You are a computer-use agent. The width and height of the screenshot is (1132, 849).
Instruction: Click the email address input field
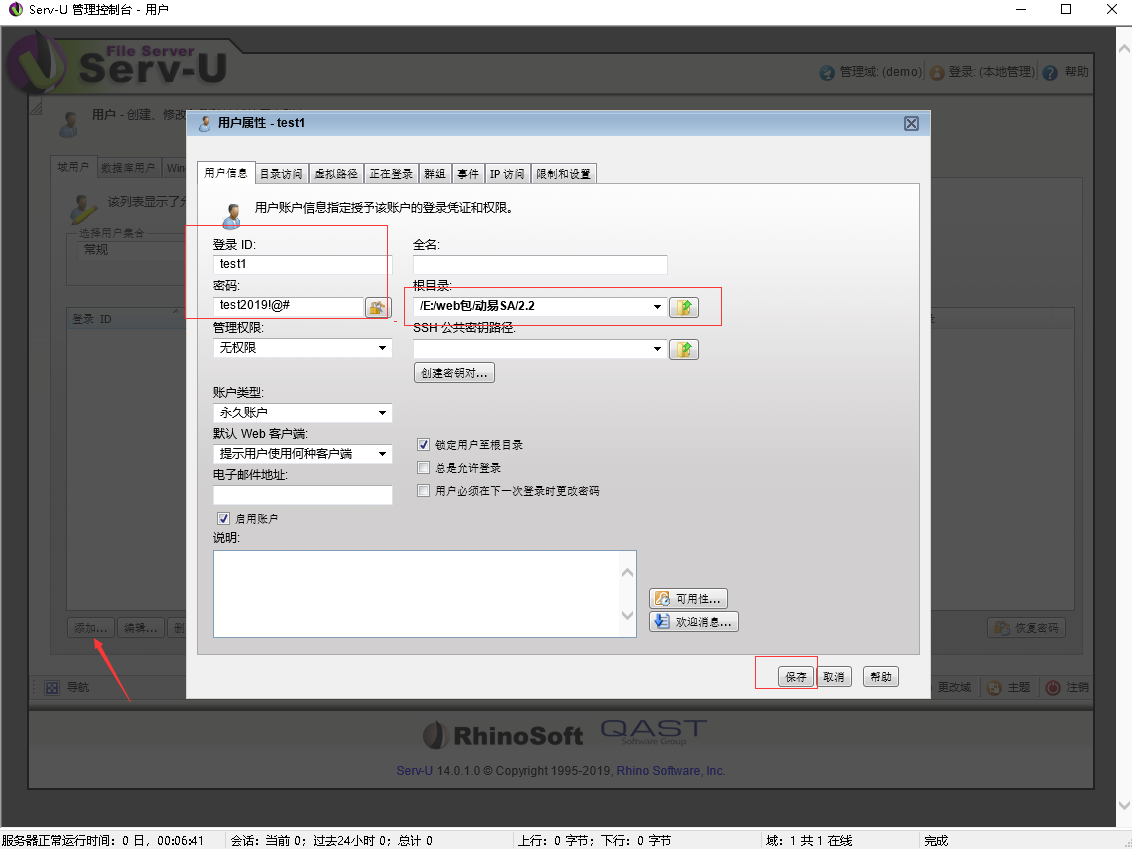(302, 496)
